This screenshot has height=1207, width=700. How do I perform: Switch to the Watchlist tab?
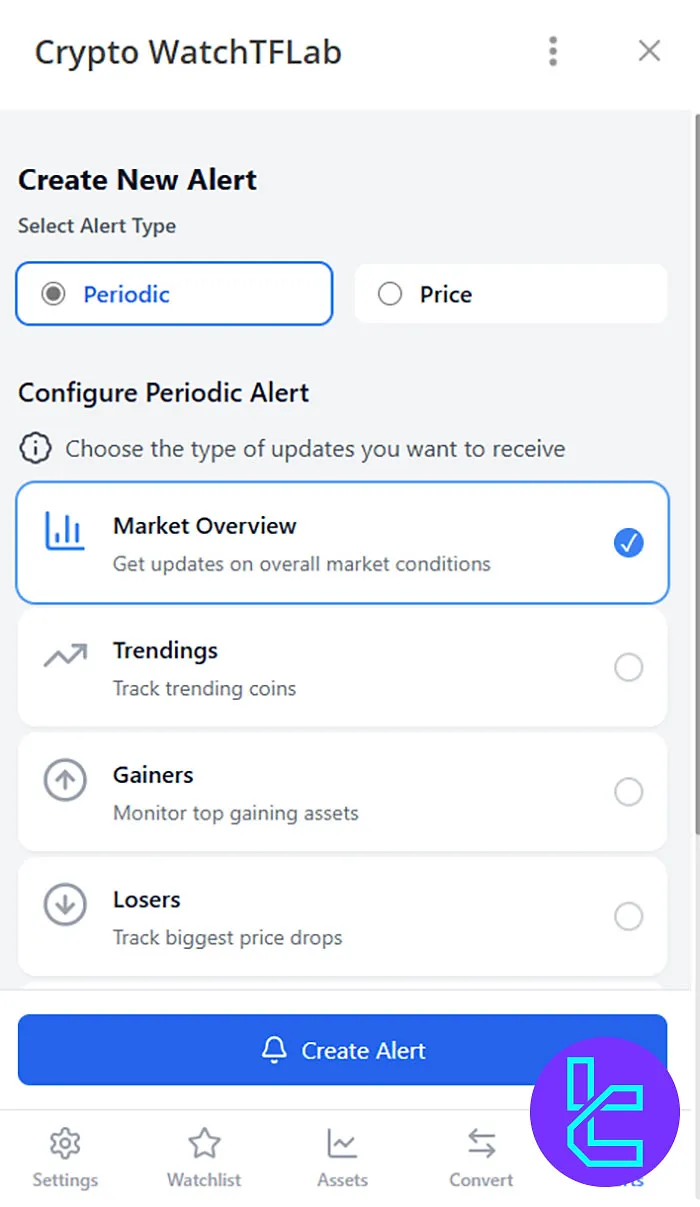tap(203, 1157)
